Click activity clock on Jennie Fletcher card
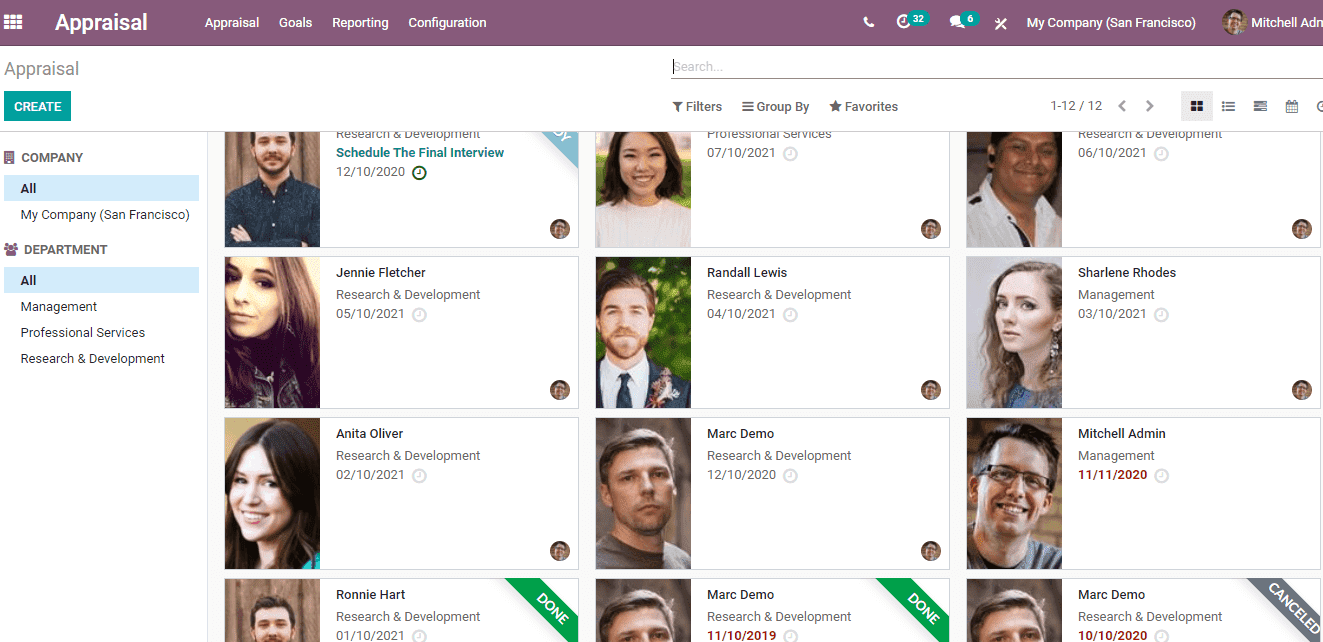1323x642 pixels. (x=419, y=315)
